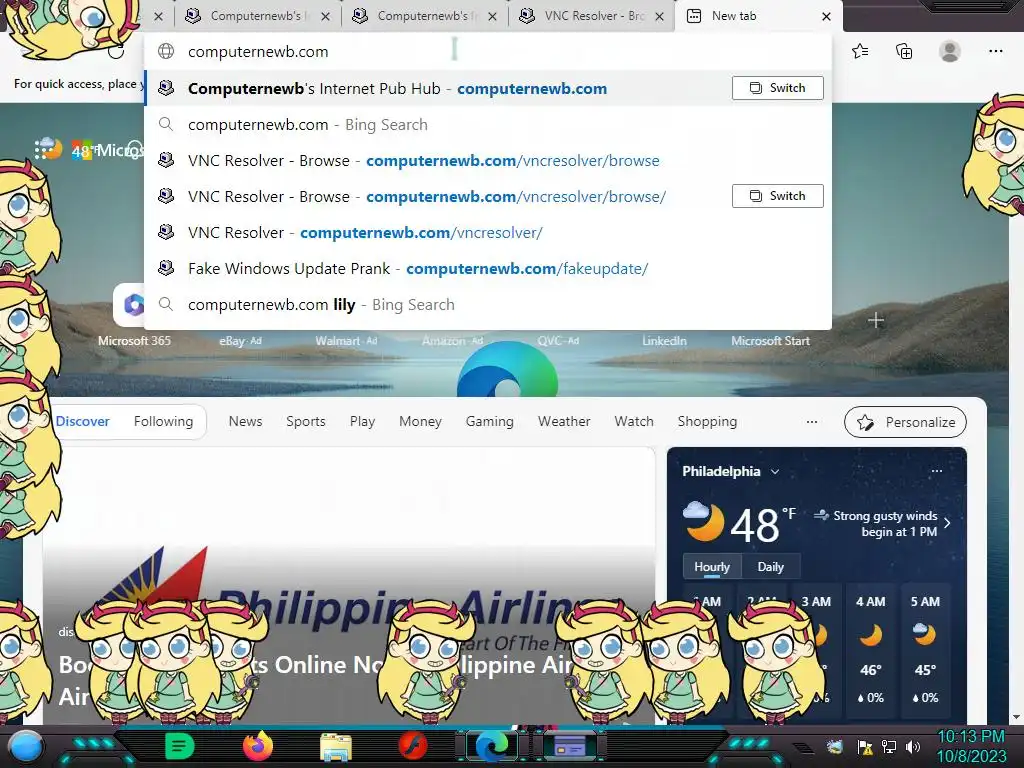This screenshot has height=768, width=1024.
Task: Open the Action Center flag tray icon
Action: click(x=865, y=746)
